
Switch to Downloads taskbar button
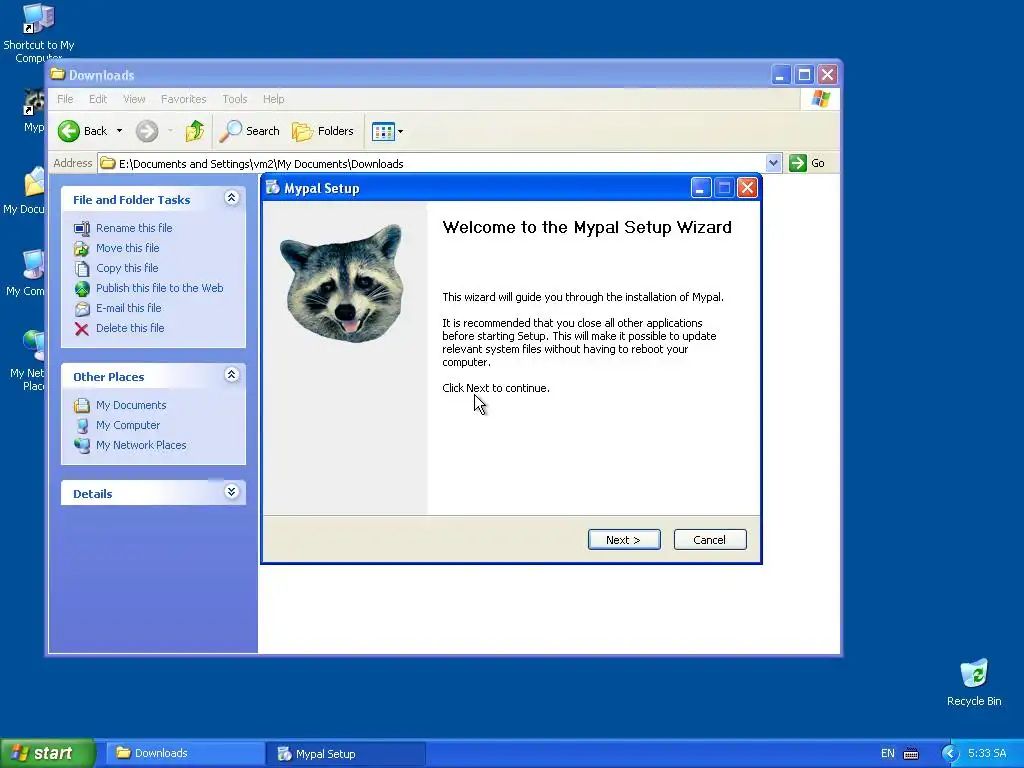(x=184, y=754)
